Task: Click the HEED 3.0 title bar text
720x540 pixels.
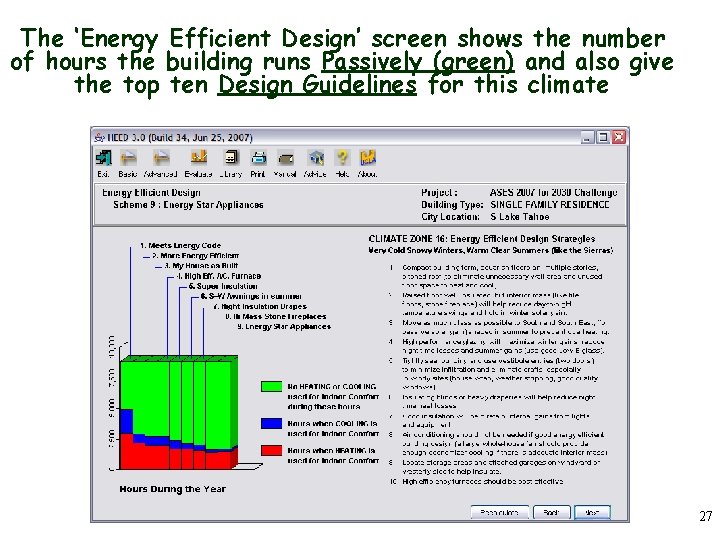Action: pyautogui.click(x=180, y=137)
